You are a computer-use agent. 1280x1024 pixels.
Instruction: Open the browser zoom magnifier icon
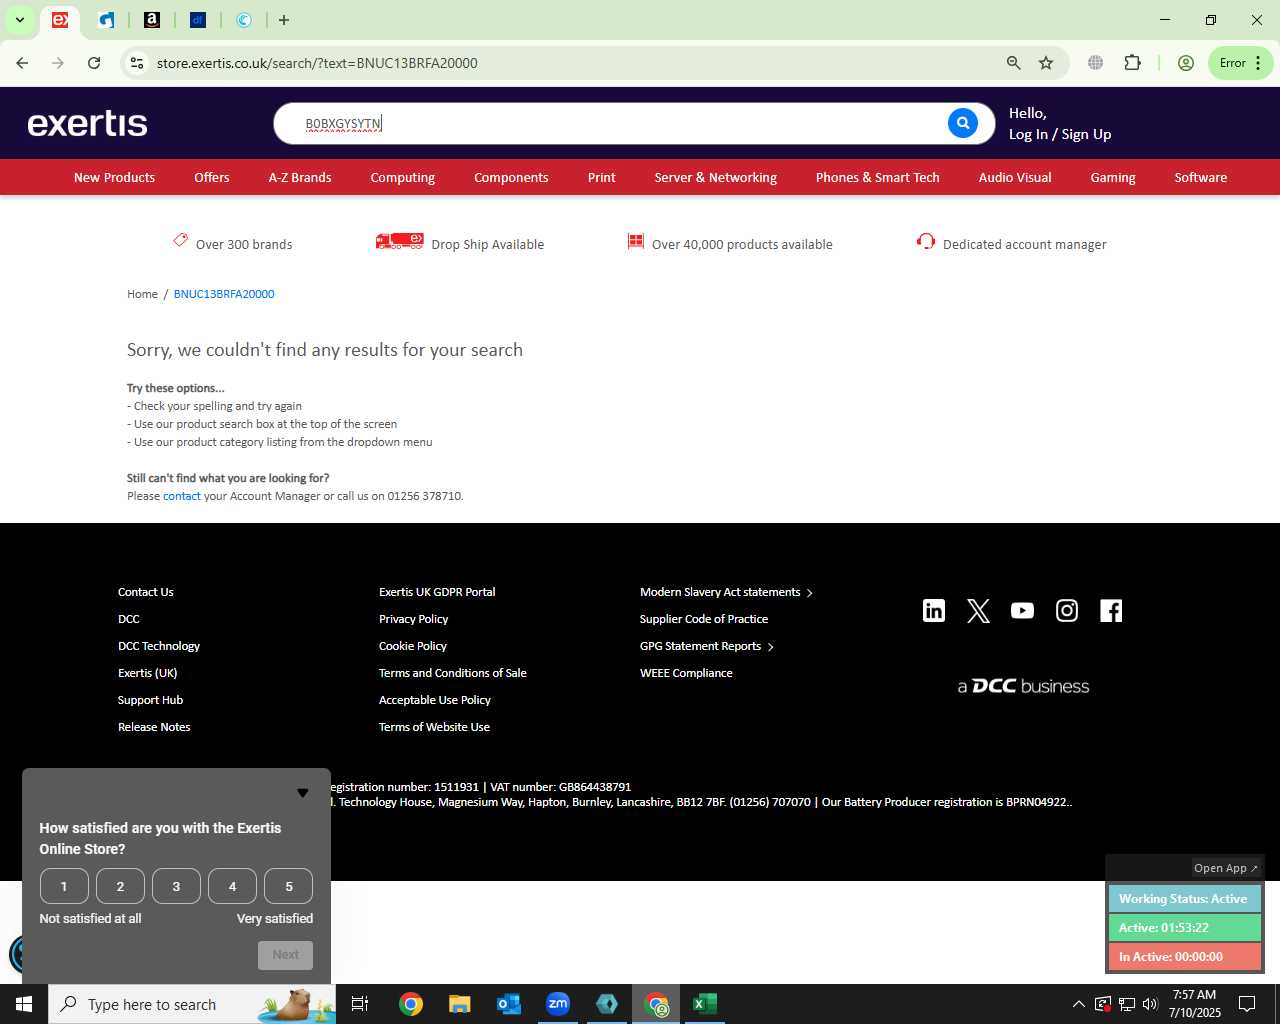click(1014, 63)
